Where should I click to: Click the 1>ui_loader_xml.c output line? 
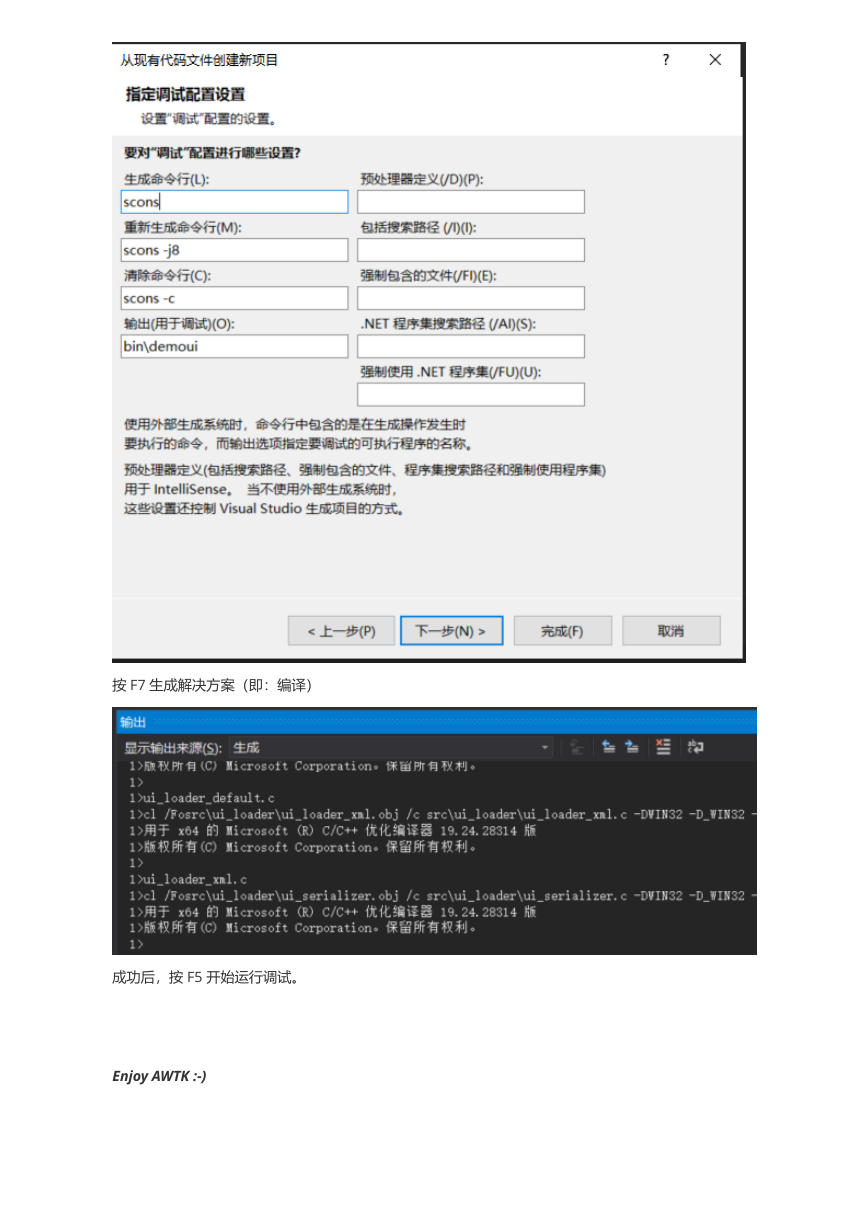188,879
